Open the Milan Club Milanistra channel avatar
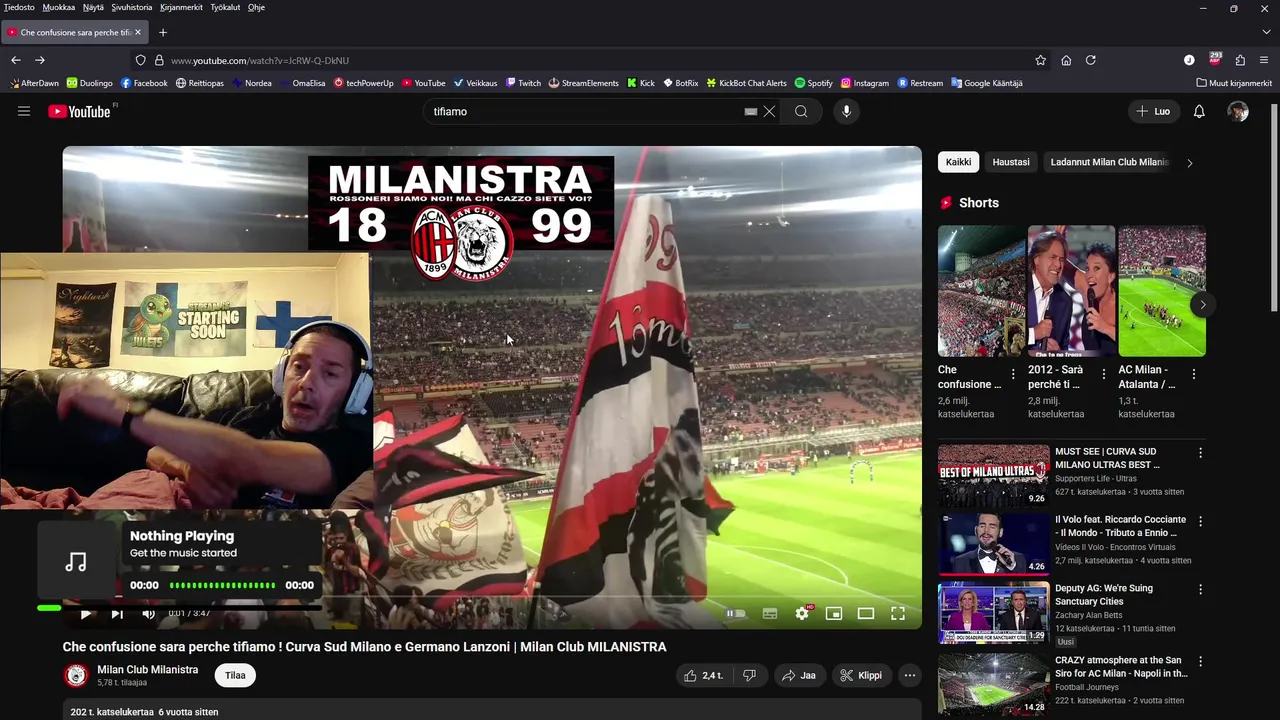 [x=76, y=675]
